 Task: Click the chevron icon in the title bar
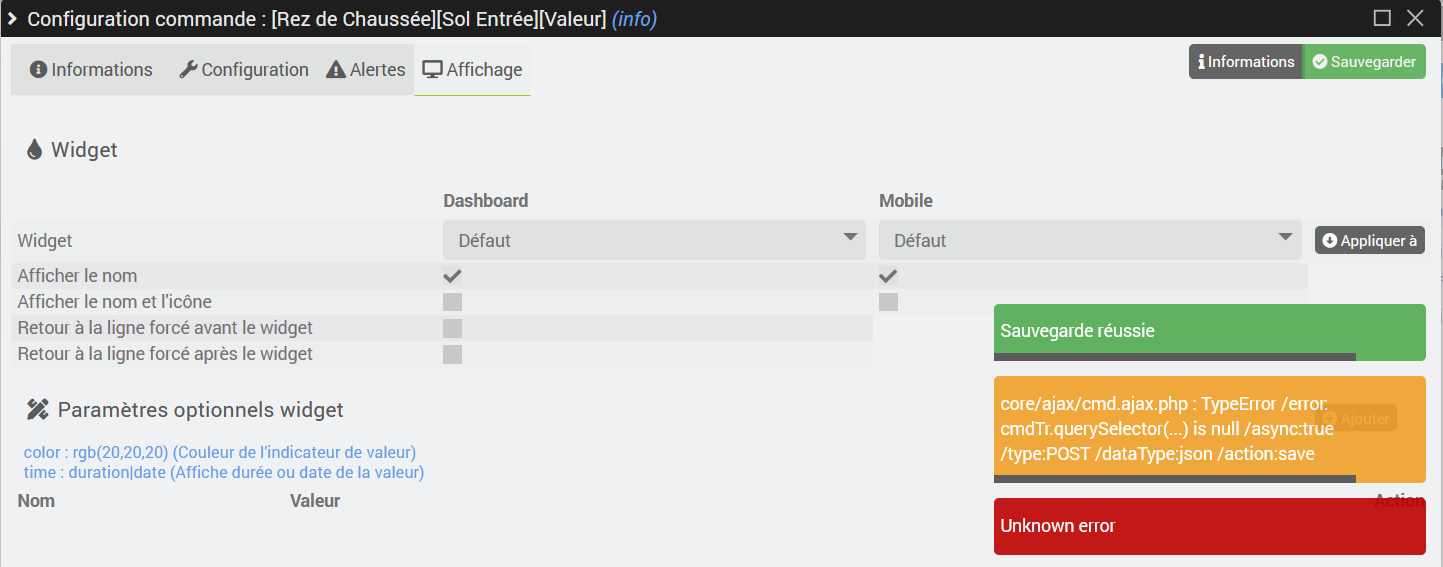(x=14, y=19)
